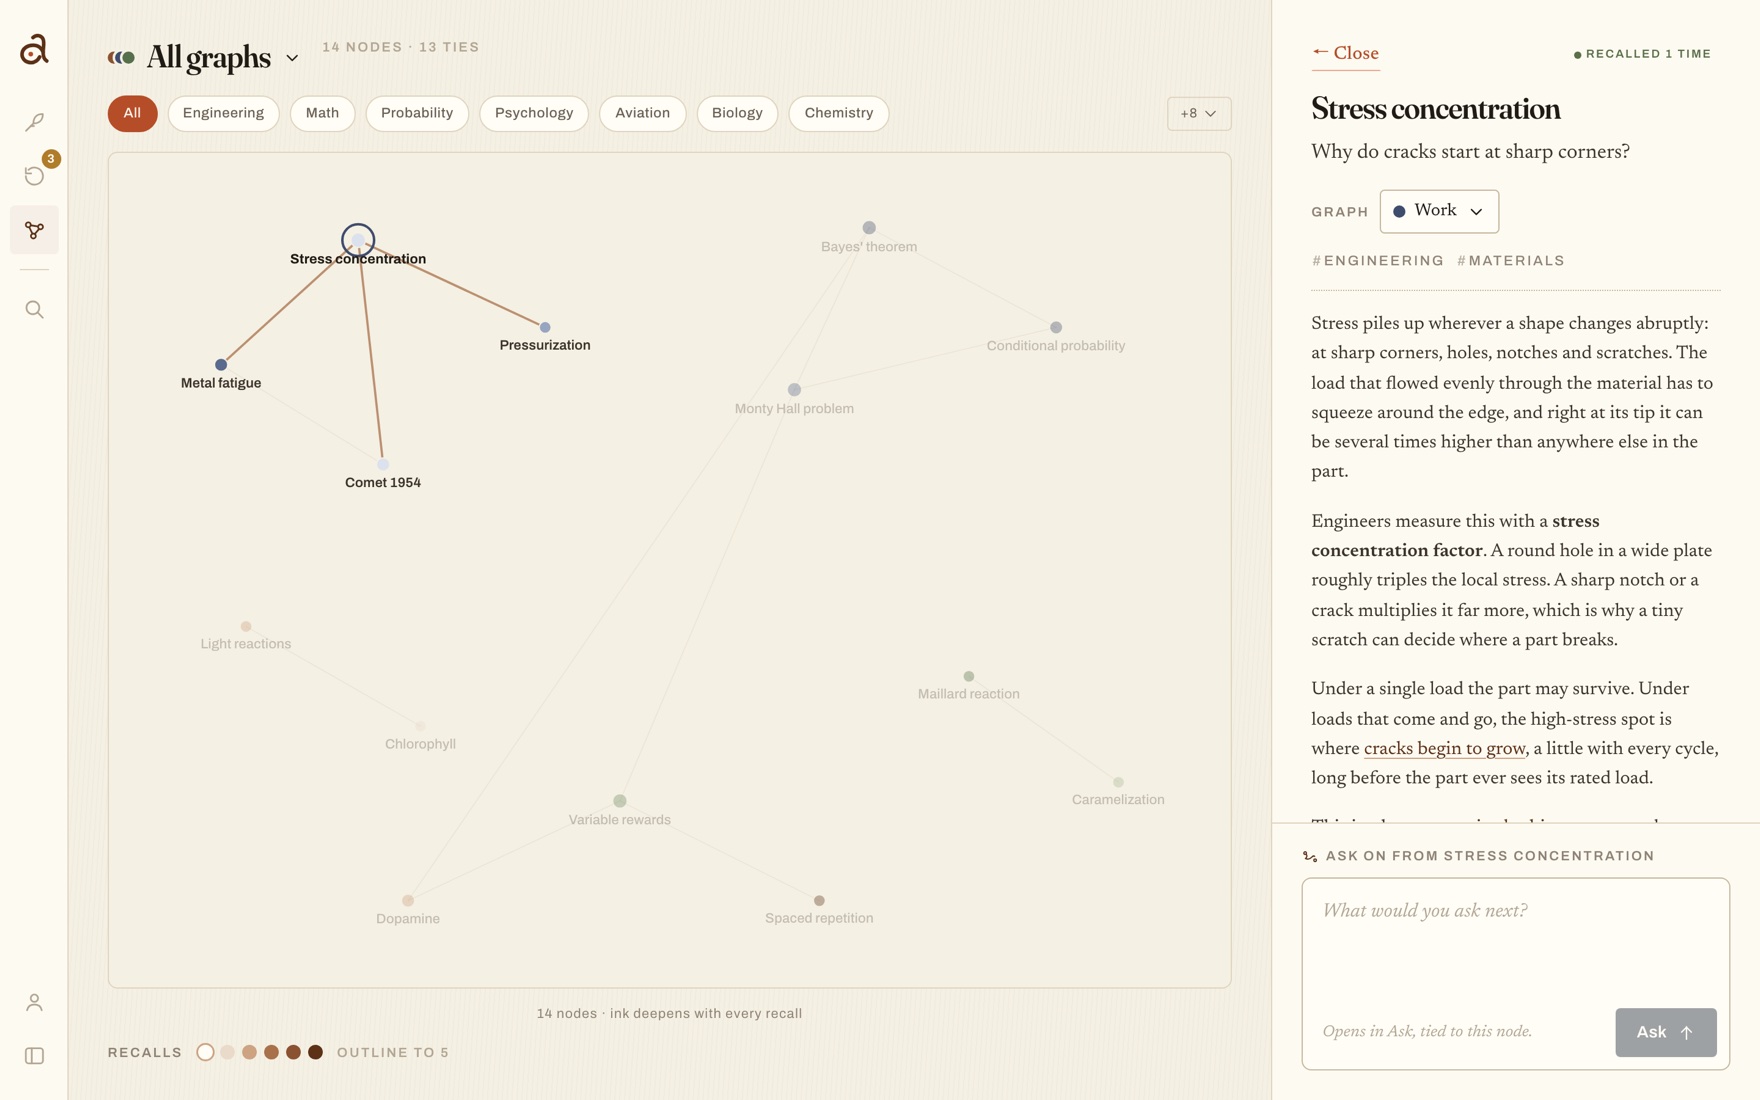Follow the 'cracks begin to grow' link
Image resolution: width=1760 pixels, height=1100 pixels.
[x=1444, y=749]
